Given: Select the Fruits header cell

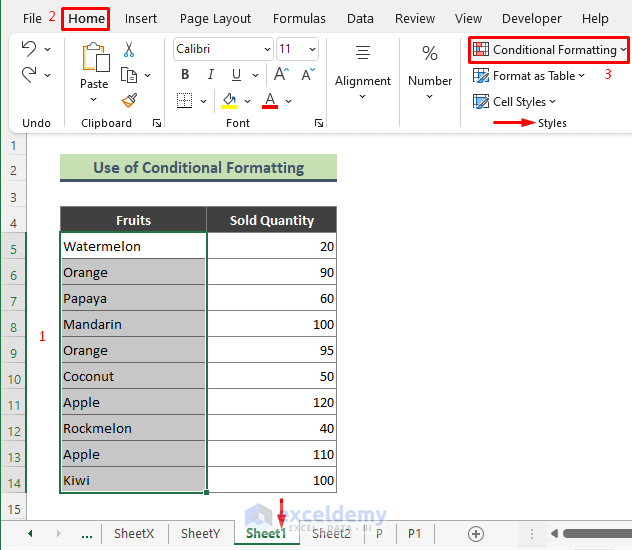Looking at the screenshot, I should tap(133, 220).
